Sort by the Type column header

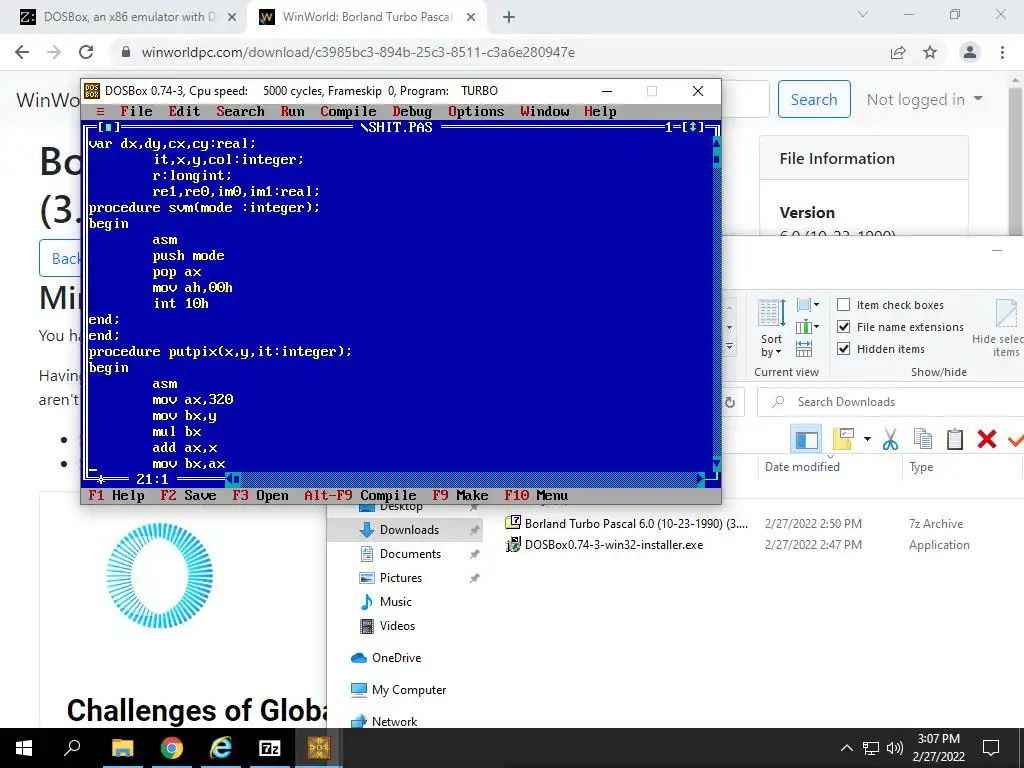[921, 467]
